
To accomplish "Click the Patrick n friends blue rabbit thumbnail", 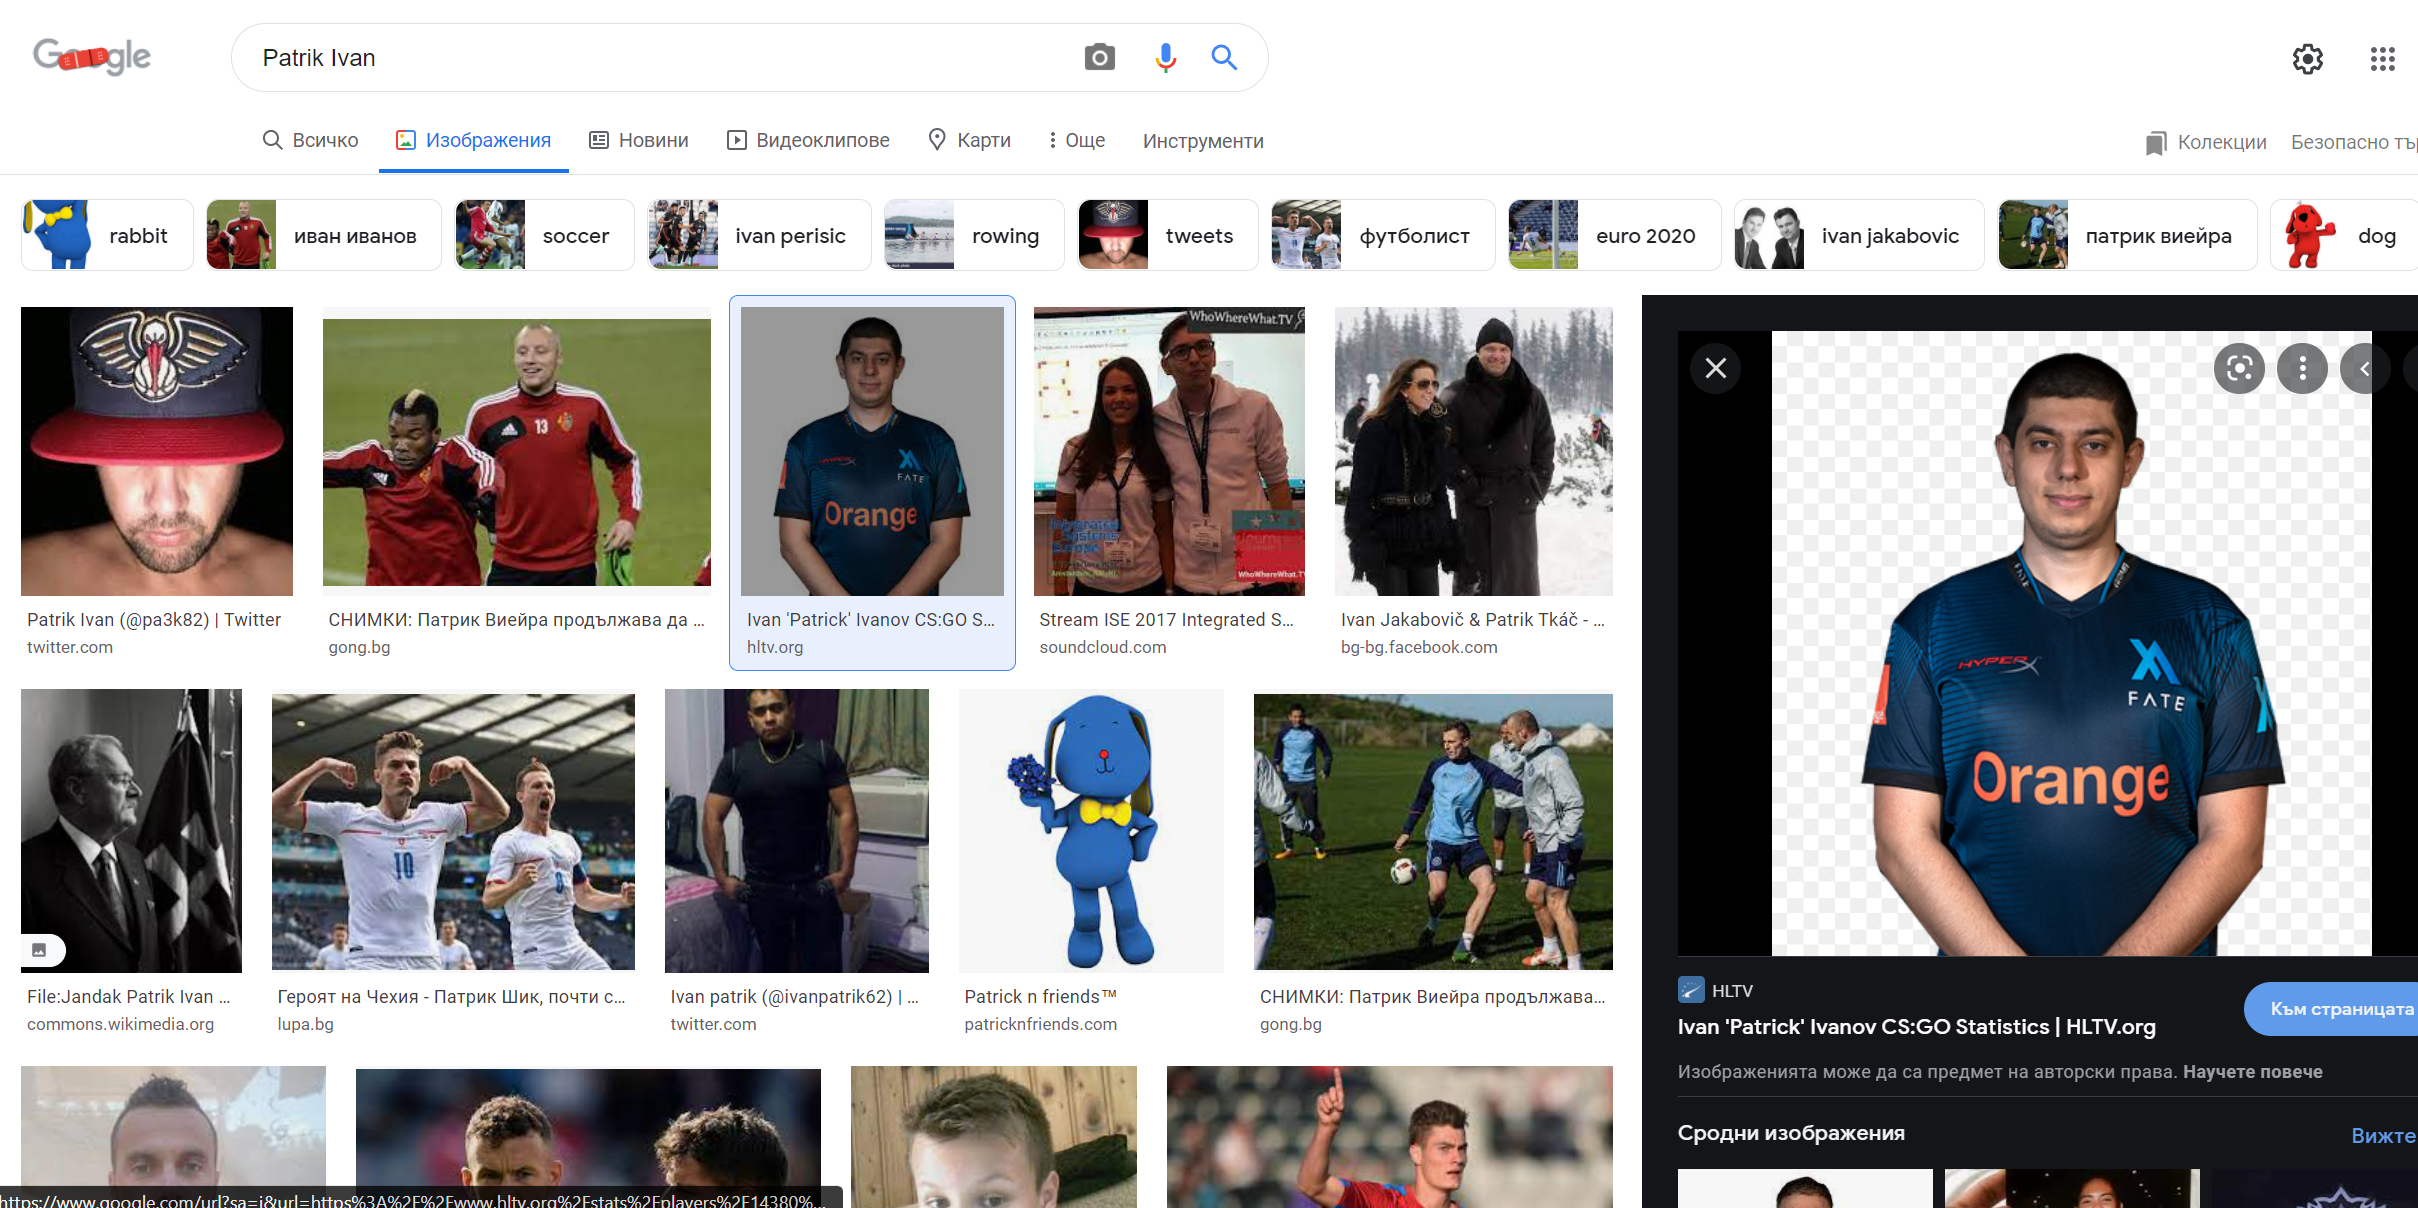I will [x=1091, y=830].
